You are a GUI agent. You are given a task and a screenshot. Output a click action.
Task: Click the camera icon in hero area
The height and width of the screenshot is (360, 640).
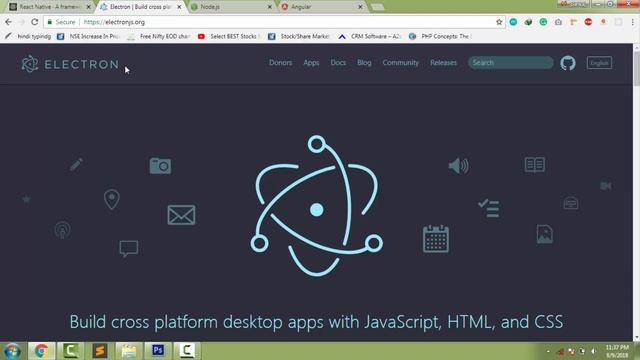click(160, 166)
